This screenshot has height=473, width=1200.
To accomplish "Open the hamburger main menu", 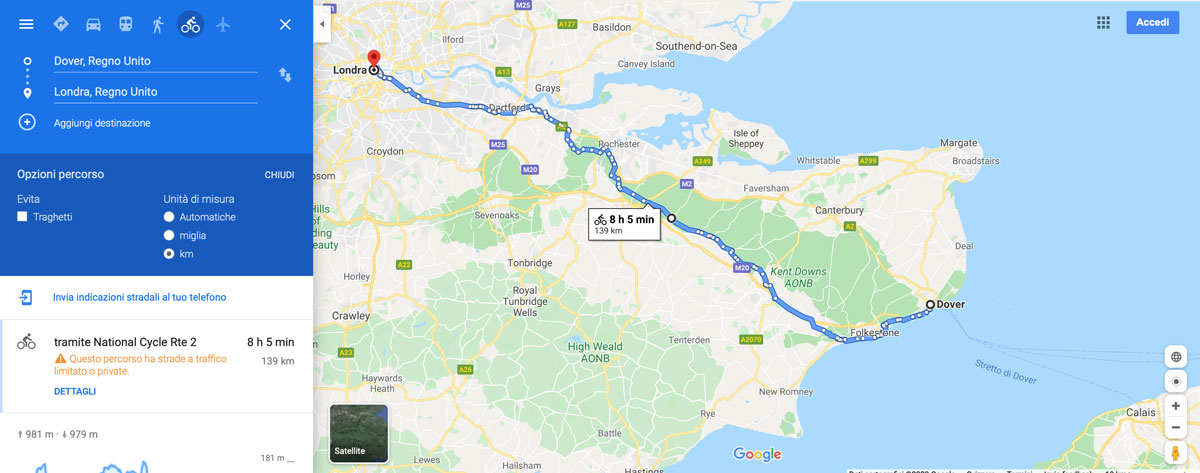I will [x=27, y=24].
